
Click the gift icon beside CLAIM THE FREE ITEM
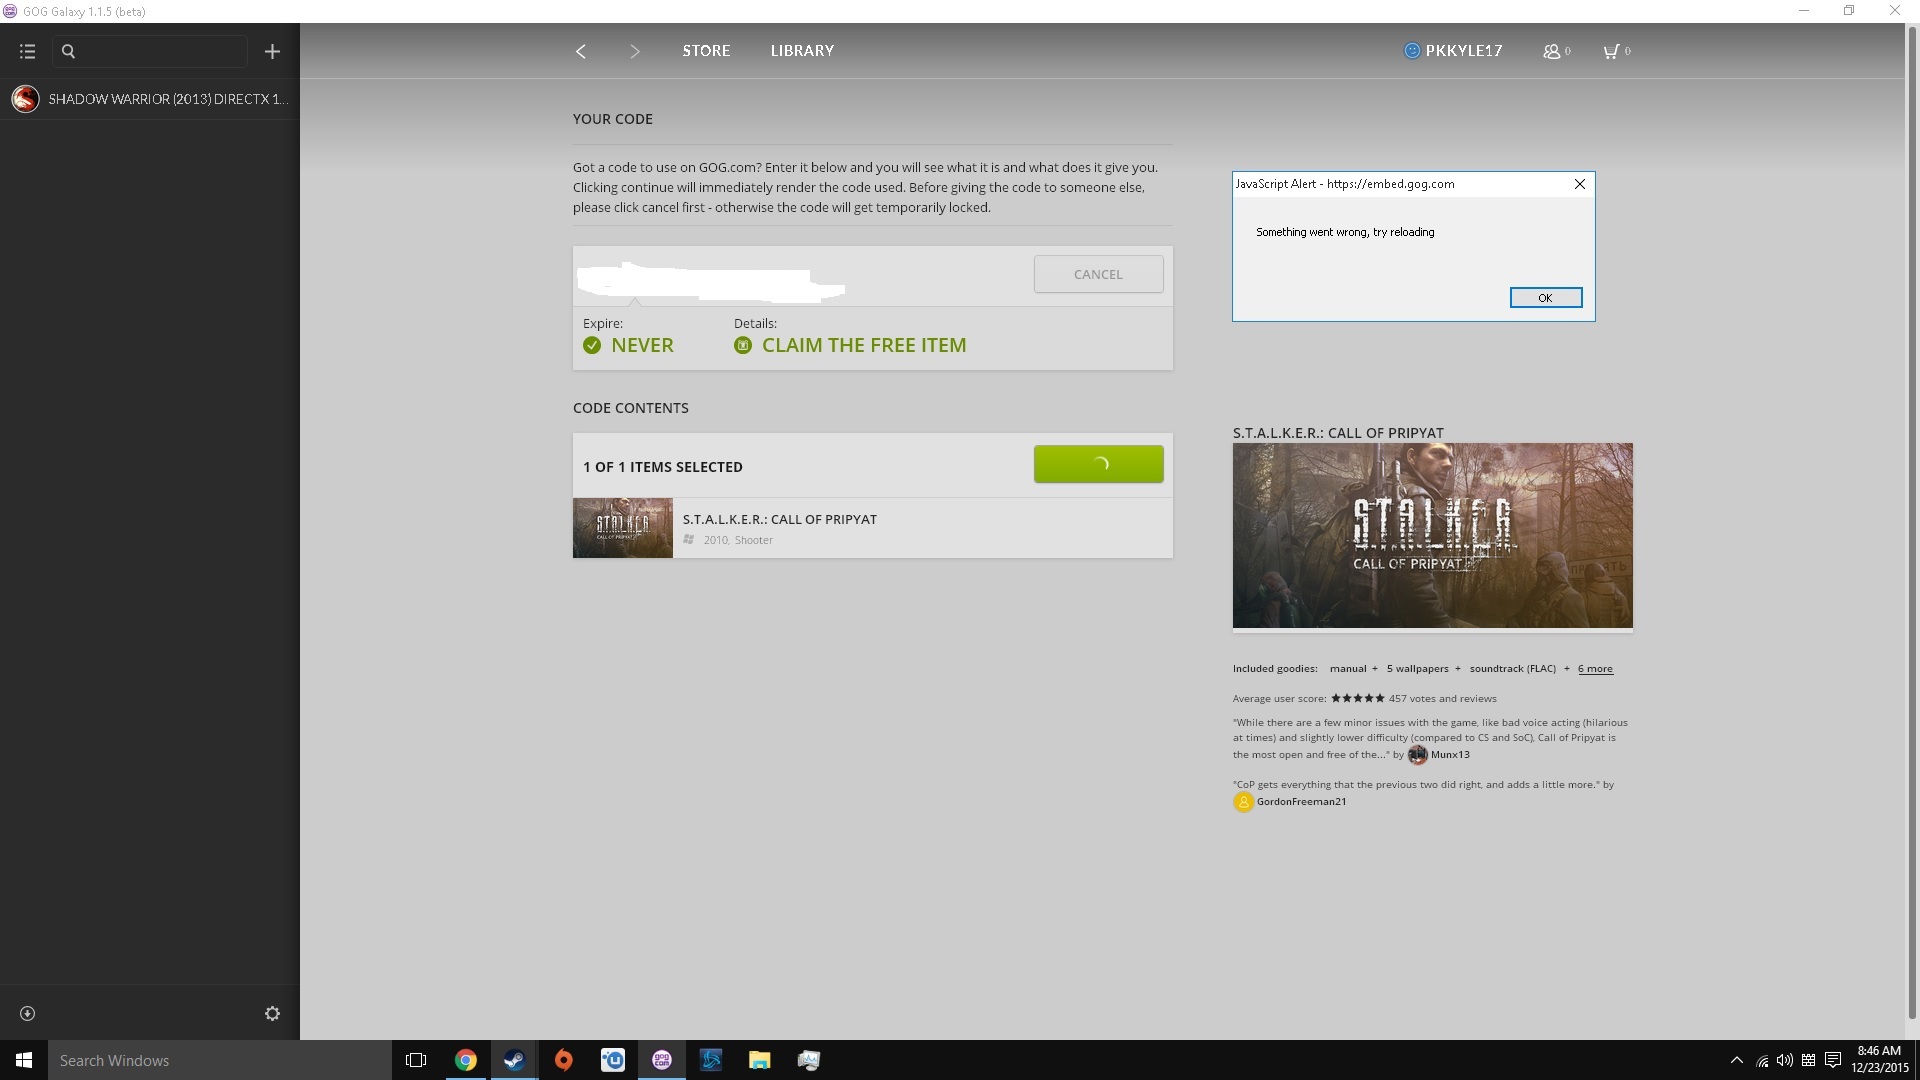coord(743,345)
